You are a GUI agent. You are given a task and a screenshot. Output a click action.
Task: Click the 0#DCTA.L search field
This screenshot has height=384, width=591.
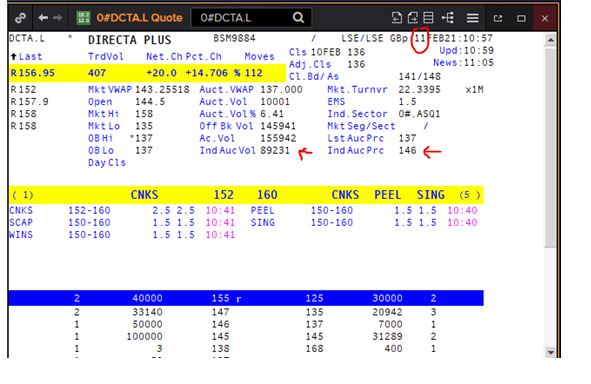click(x=251, y=18)
